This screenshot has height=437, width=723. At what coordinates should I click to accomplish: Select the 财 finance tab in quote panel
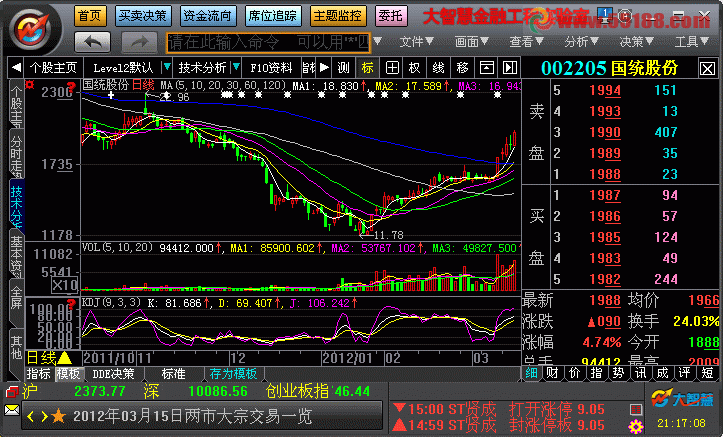click(x=552, y=373)
